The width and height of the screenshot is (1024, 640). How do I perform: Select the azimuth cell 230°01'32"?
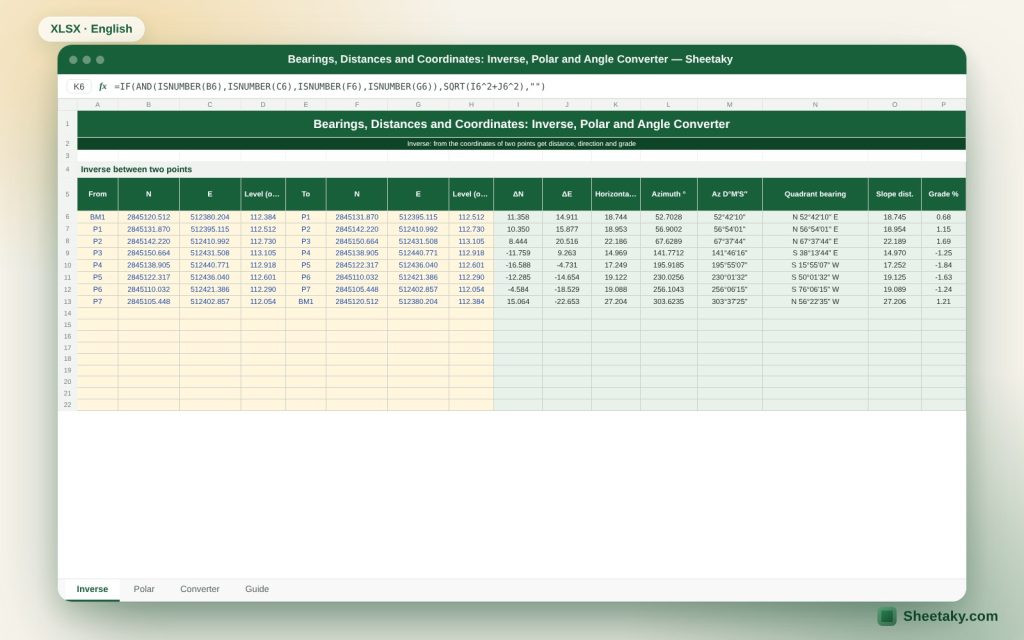pos(729,278)
